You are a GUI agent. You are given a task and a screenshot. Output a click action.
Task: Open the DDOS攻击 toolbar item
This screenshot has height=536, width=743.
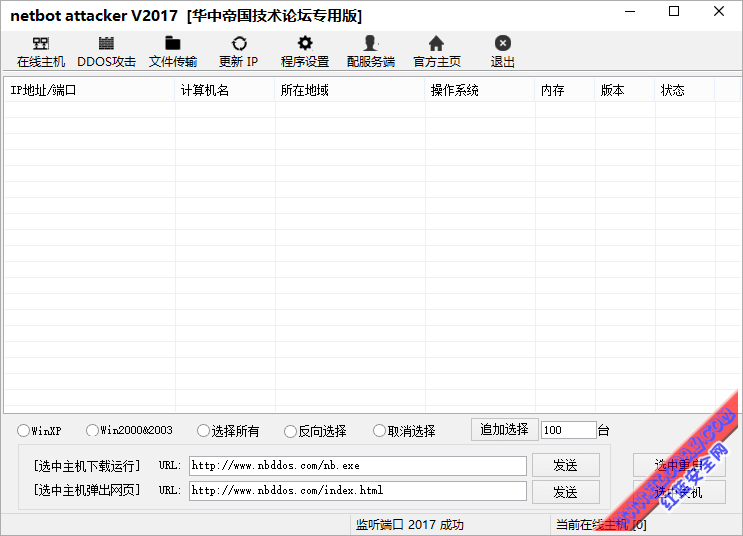click(x=106, y=52)
